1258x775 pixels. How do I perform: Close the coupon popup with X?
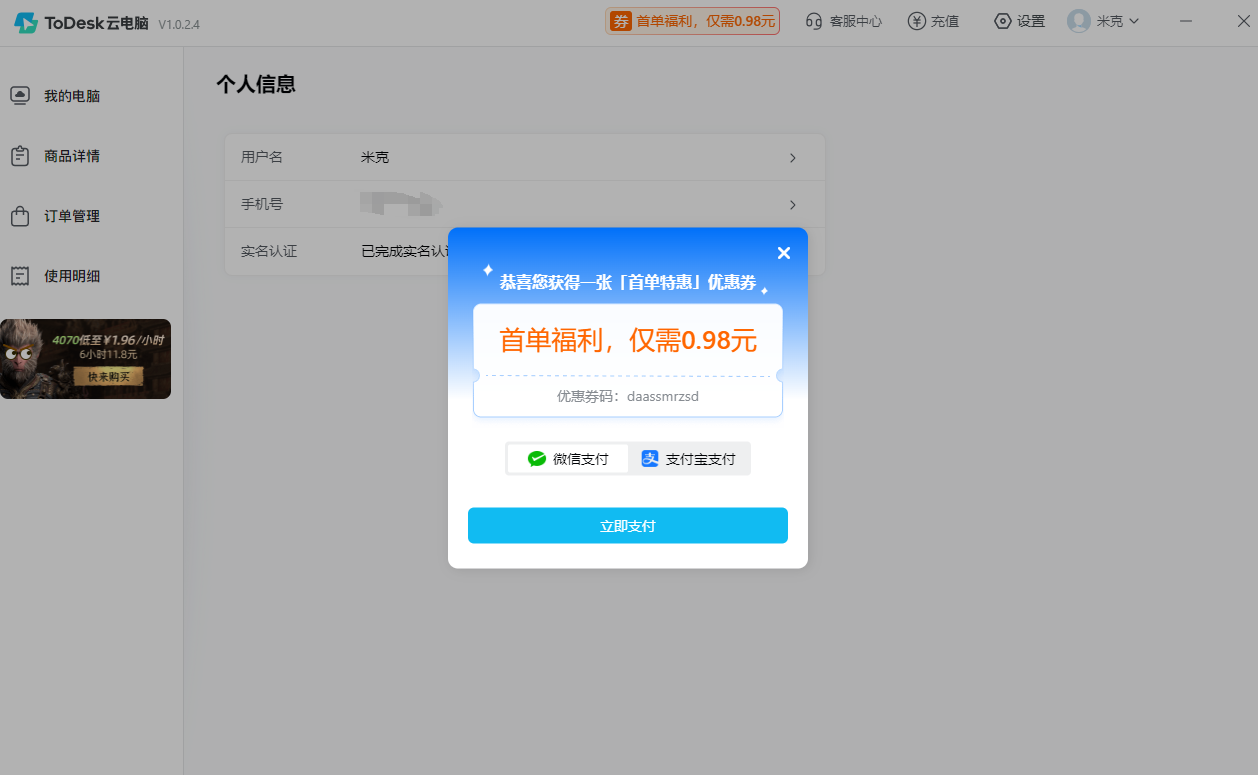click(x=784, y=253)
